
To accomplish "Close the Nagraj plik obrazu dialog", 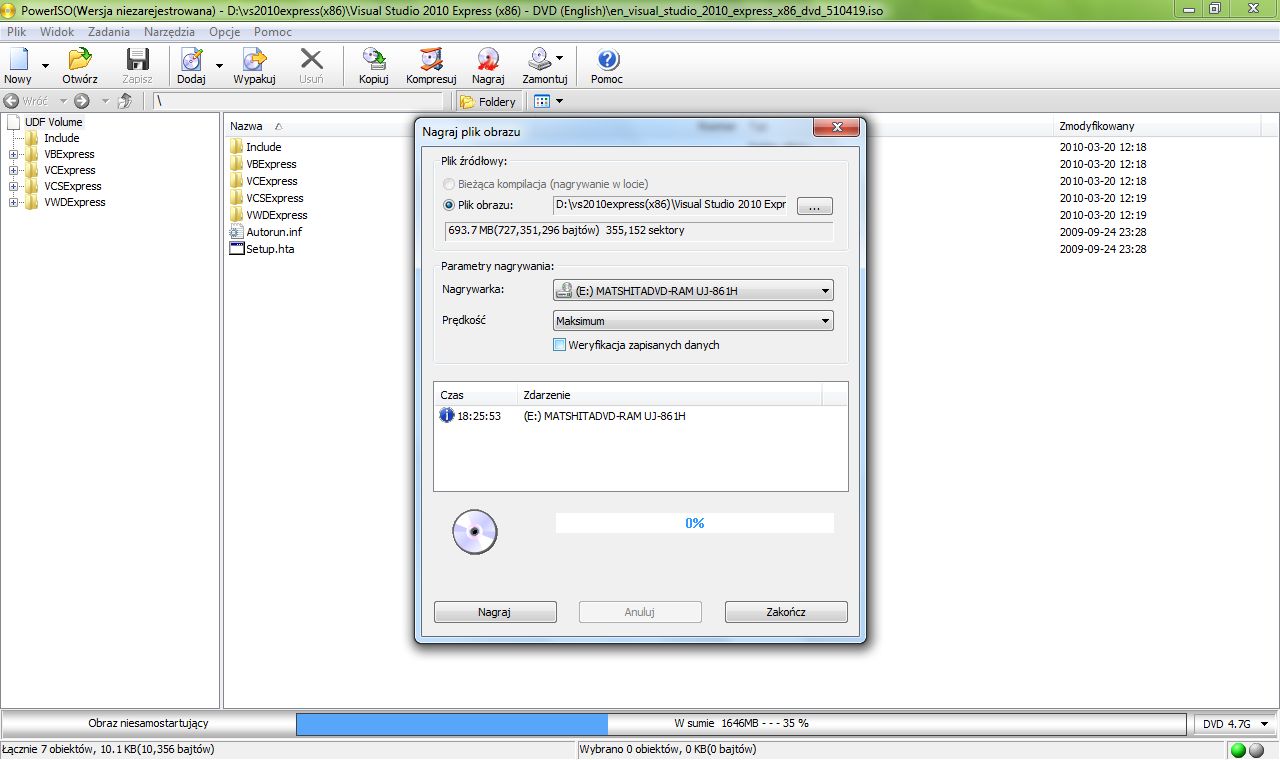I will pyautogui.click(x=836, y=128).
